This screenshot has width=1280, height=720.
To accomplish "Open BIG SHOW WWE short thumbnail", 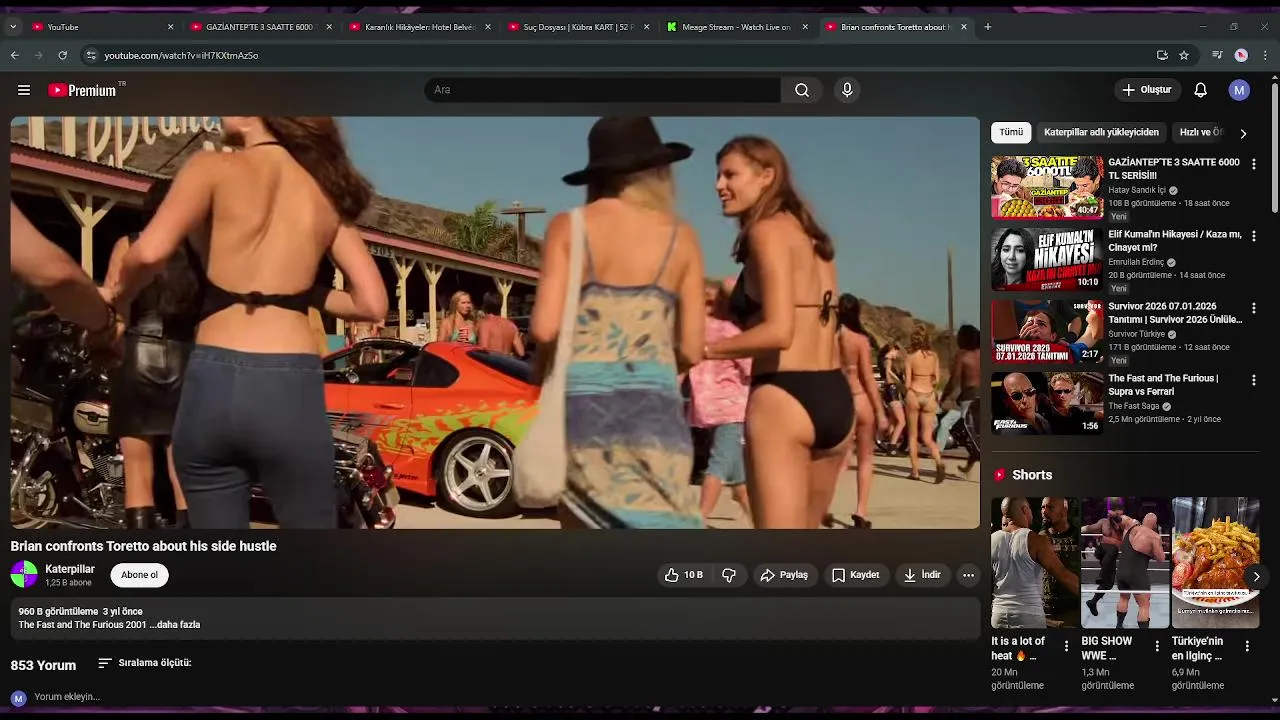I will pyautogui.click(x=1125, y=562).
